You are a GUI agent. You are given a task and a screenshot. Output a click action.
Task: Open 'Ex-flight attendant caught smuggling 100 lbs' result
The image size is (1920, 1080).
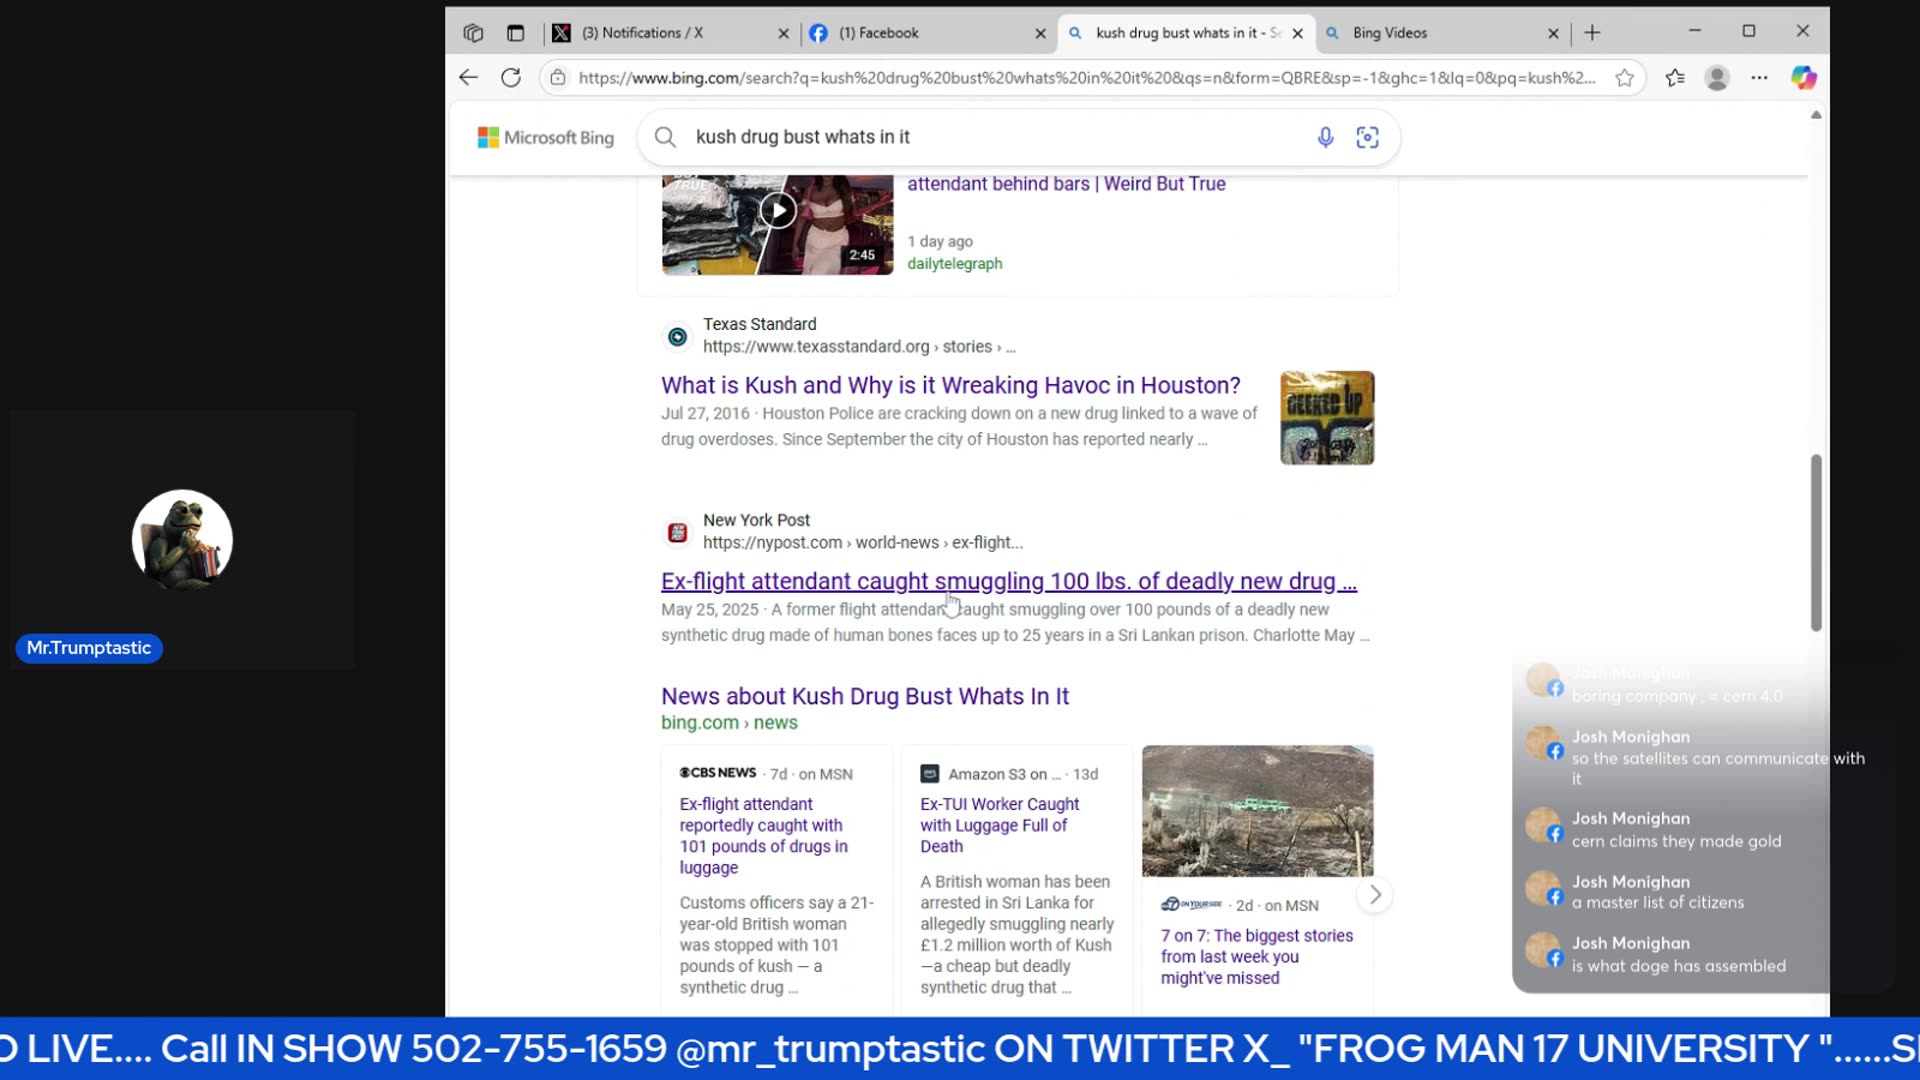click(1009, 581)
